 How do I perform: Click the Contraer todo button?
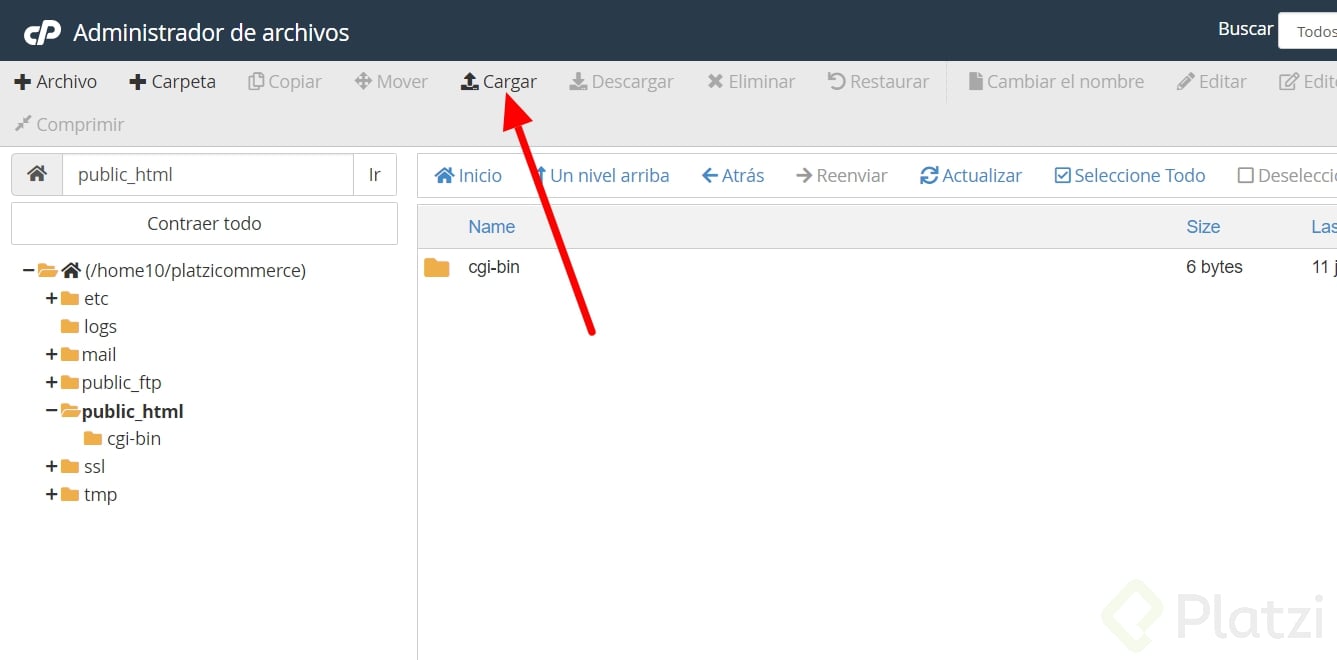[204, 224]
